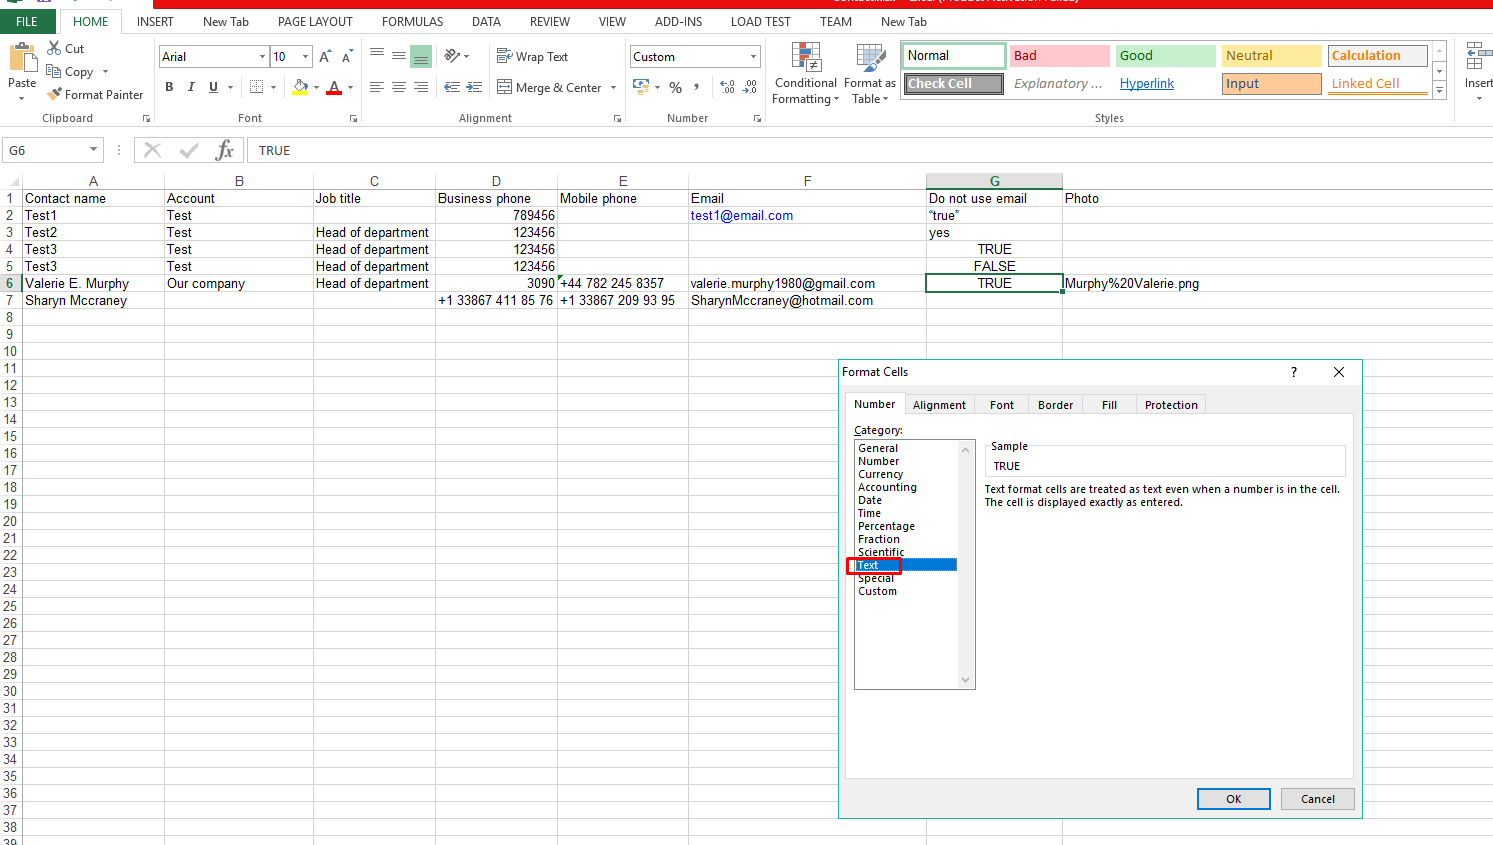Screen dimensions: 1493x845
Task: Click the Merge & Center button
Action: point(550,87)
